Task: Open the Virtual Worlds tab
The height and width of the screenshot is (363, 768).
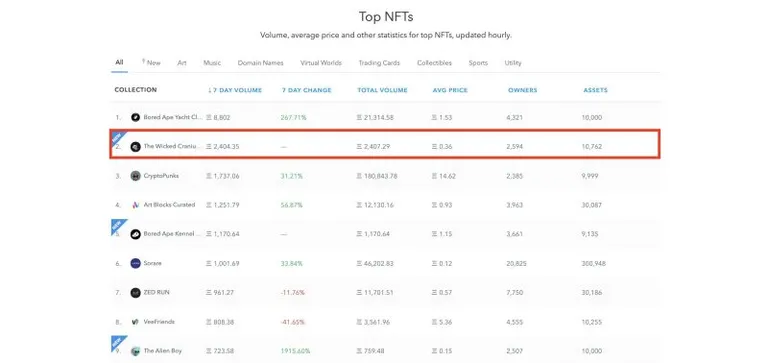Action: [321, 63]
